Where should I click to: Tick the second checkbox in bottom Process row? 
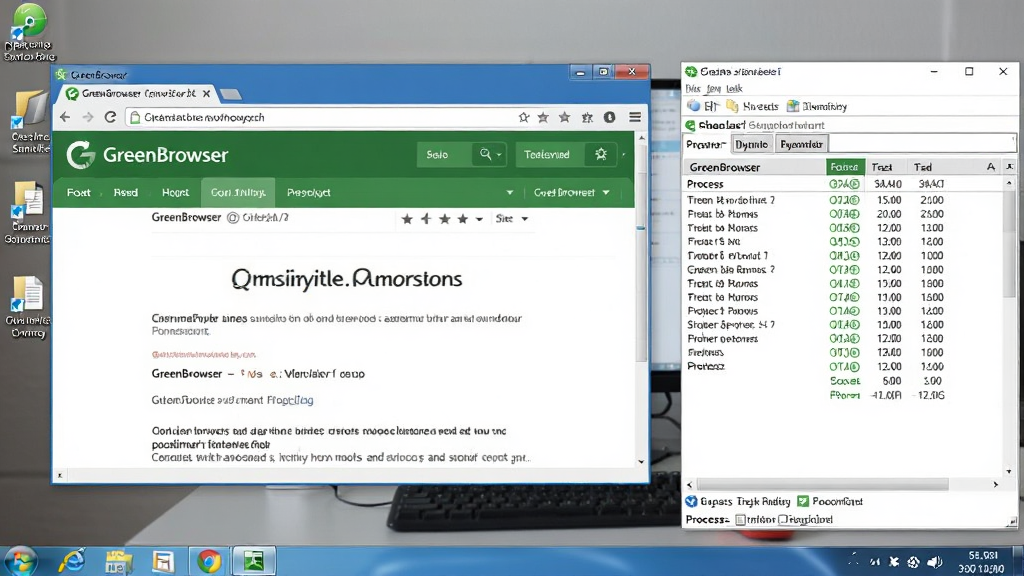[x=782, y=520]
